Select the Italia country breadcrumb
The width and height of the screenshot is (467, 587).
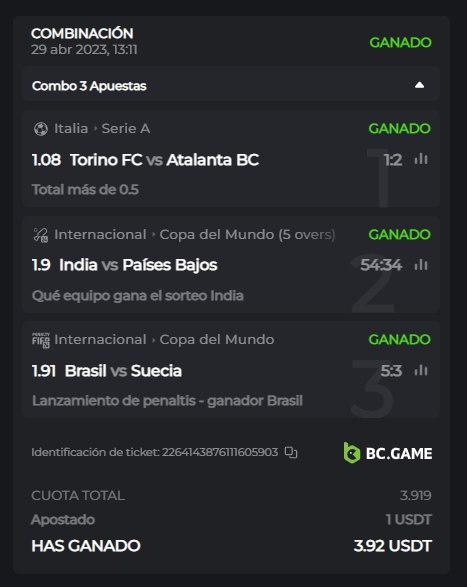[x=71, y=129]
